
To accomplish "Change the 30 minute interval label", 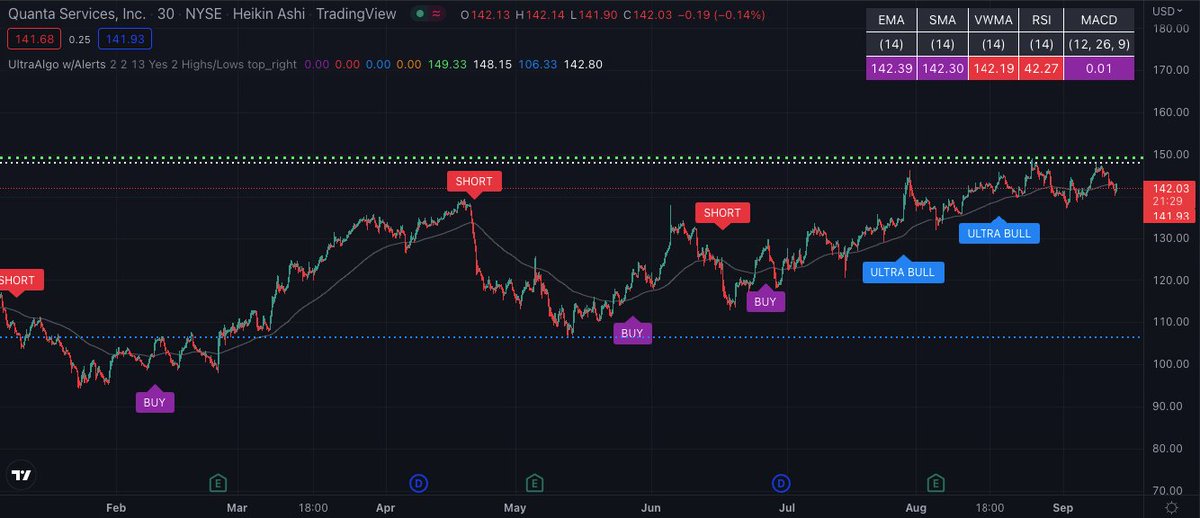I will [x=167, y=14].
